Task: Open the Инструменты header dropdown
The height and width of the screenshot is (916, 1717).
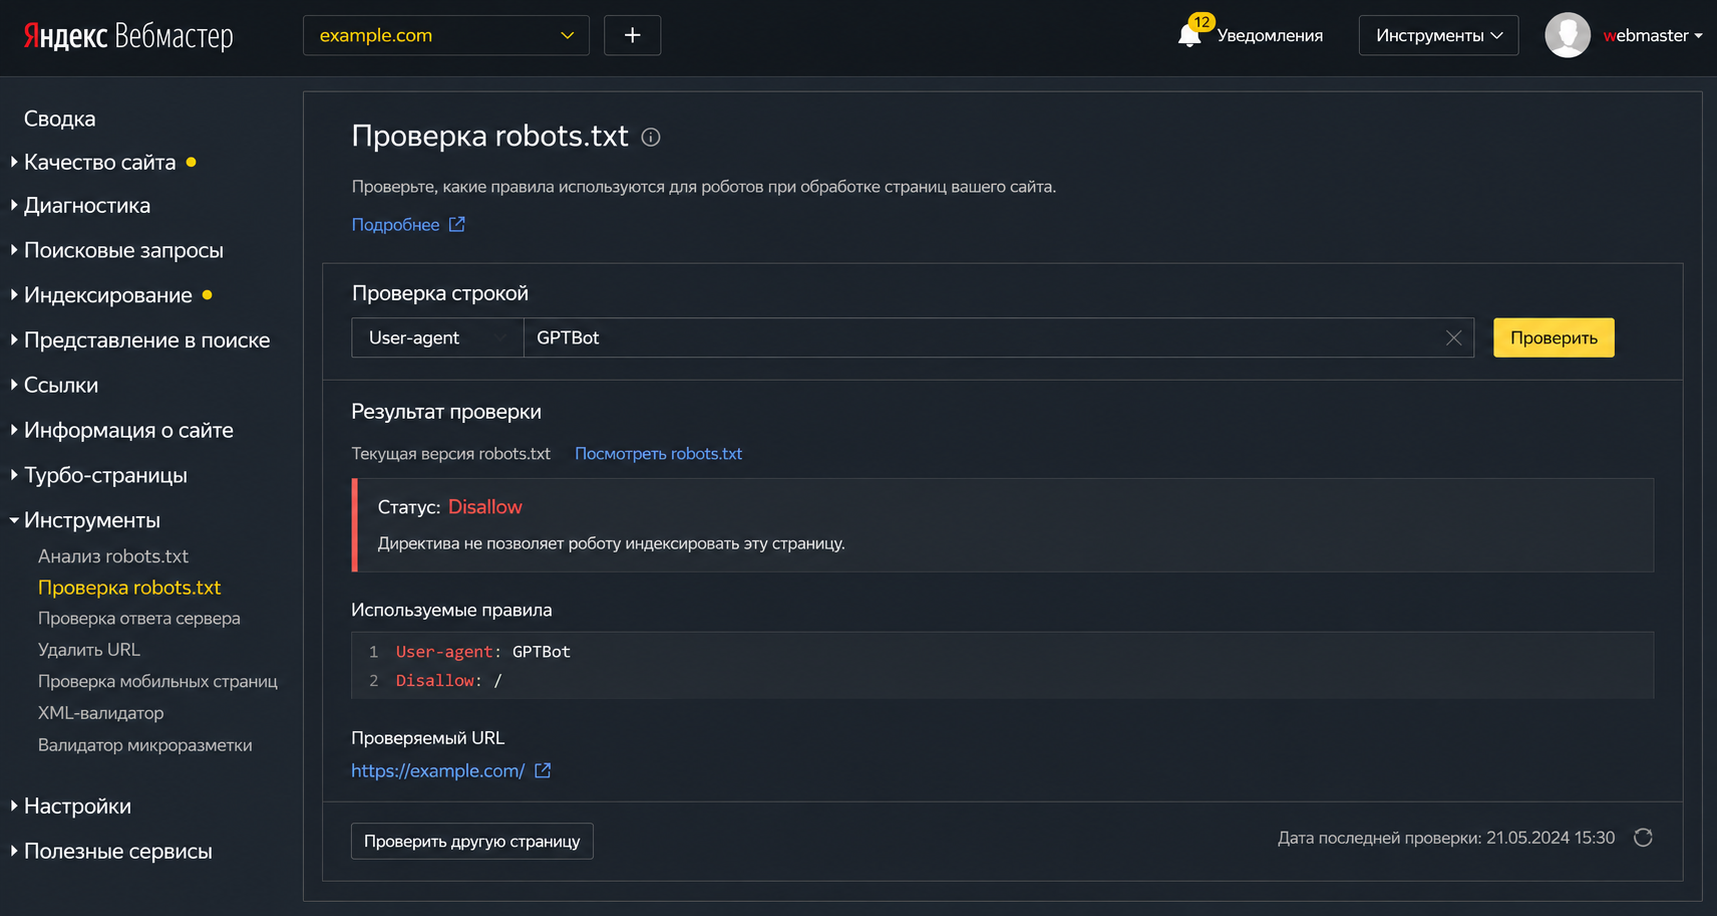Action: [1438, 35]
